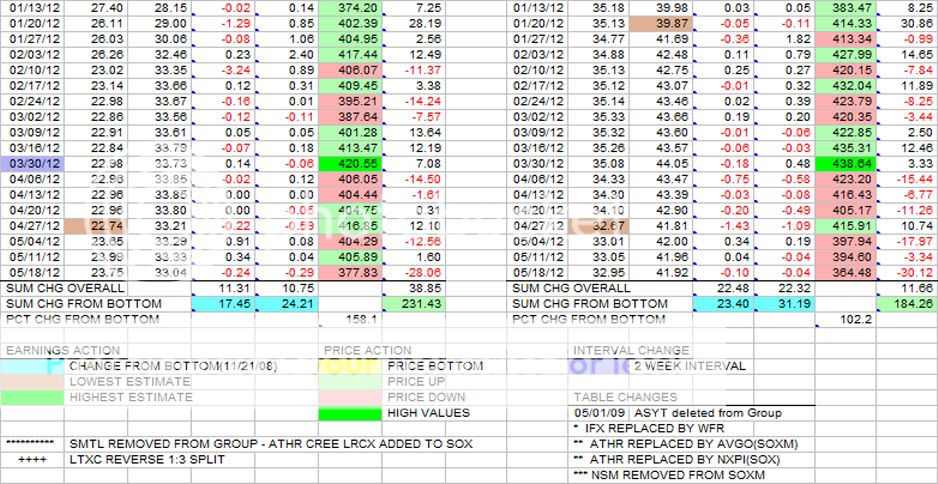Click the 2 Week Interval legend cell

[689, 366]
